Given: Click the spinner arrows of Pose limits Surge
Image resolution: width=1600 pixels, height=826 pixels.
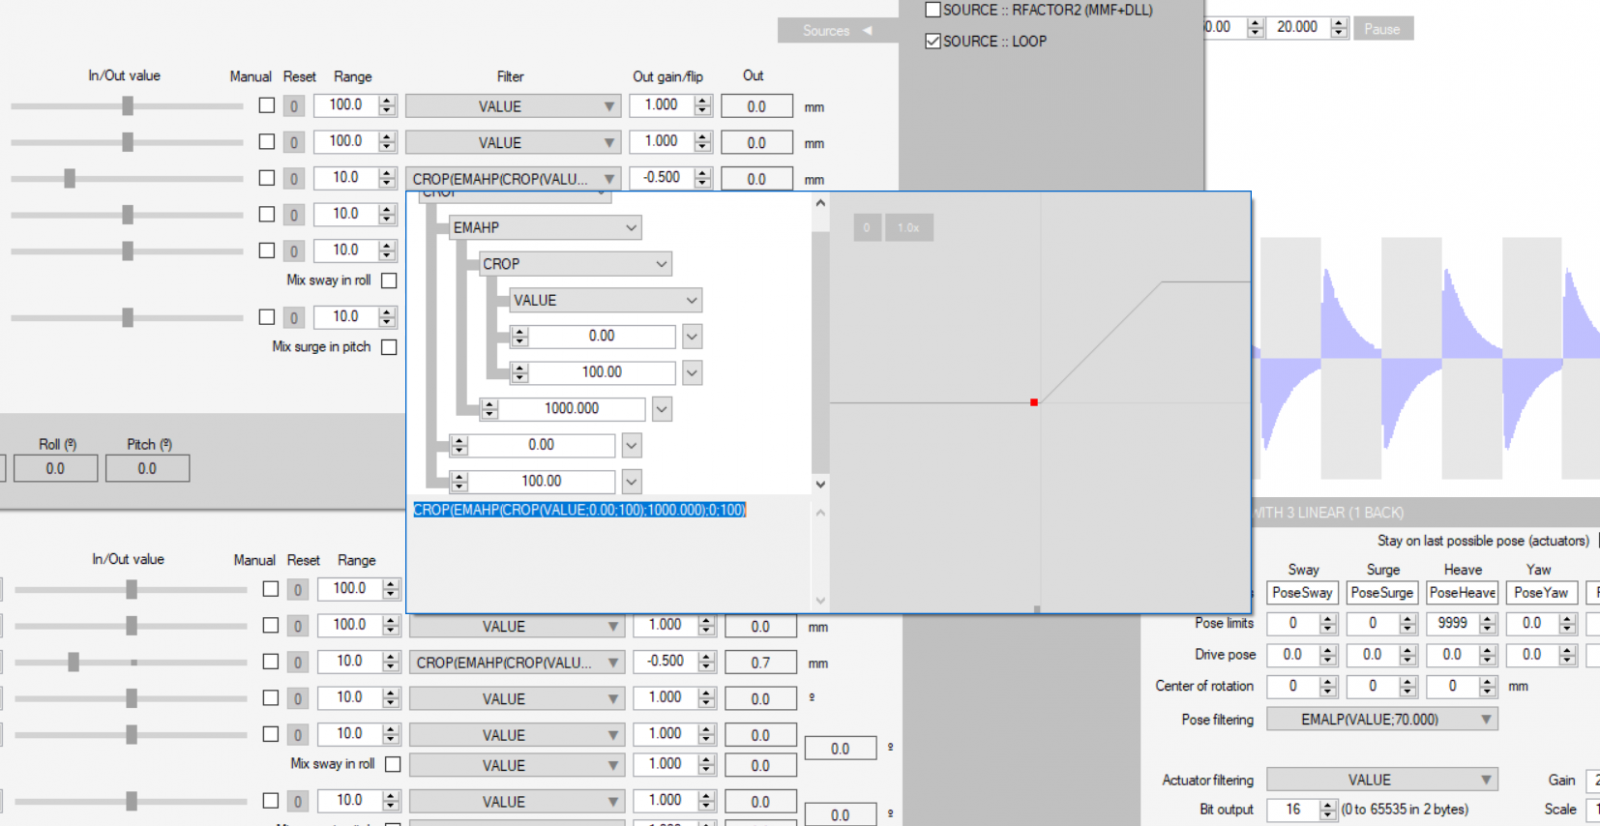Looking at the screenshot, I should click(x=1408, y=624).
